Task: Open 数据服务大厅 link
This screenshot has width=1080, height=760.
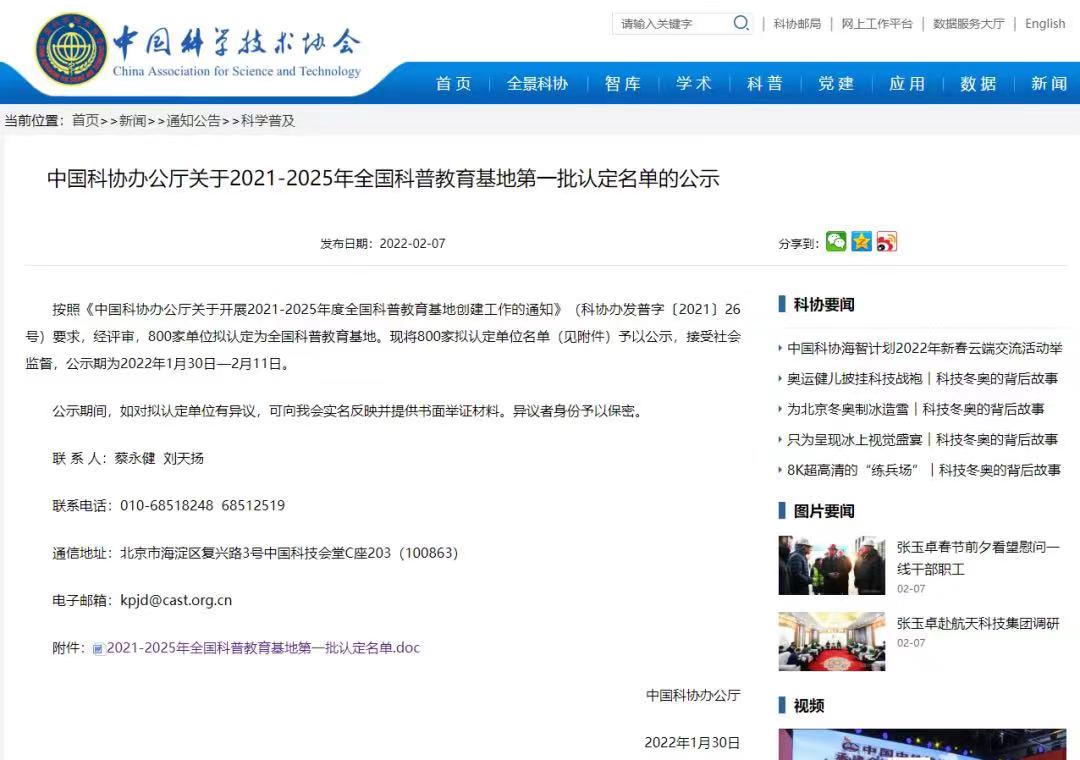Action: tap(968, 24)
